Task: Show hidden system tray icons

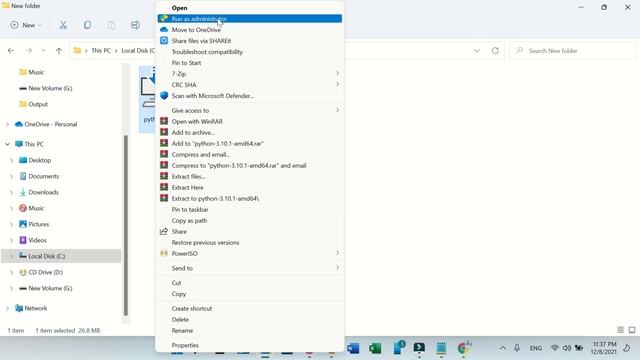Action: [x=503, y=348]
